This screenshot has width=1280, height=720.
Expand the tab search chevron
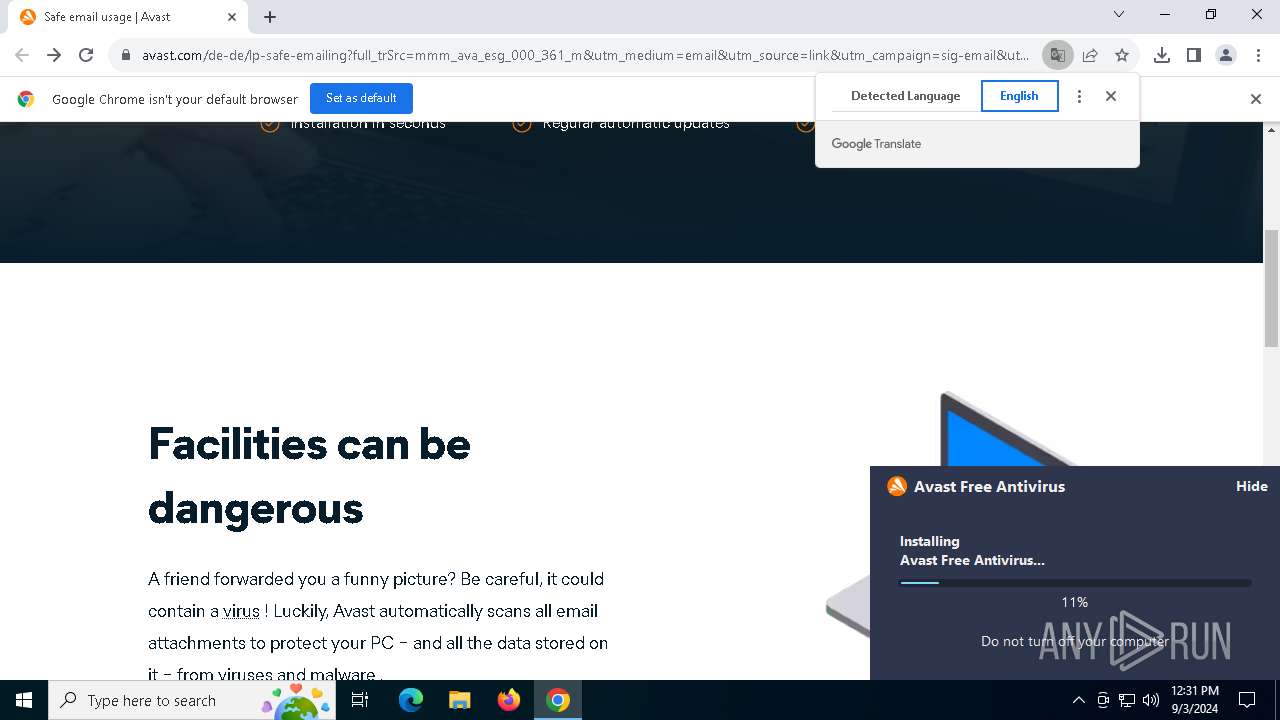point(1119,14)
